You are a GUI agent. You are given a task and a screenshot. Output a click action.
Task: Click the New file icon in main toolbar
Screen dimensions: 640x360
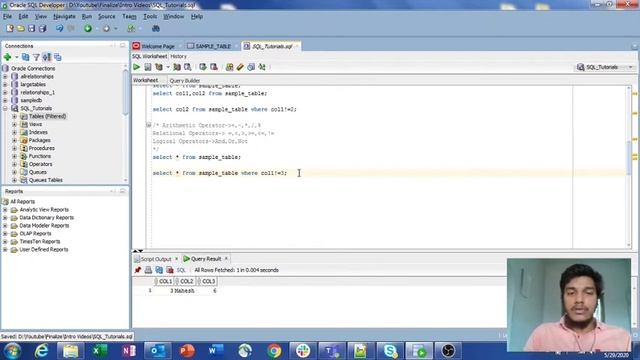point(10,28)
